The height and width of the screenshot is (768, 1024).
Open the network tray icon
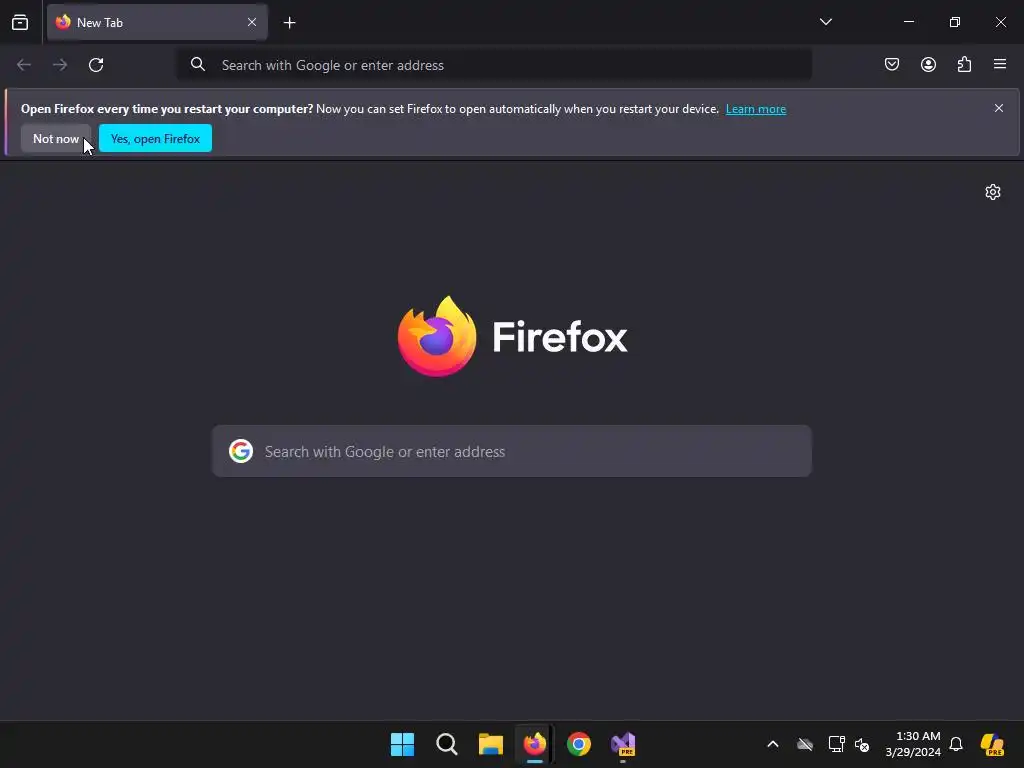(837, 744)
